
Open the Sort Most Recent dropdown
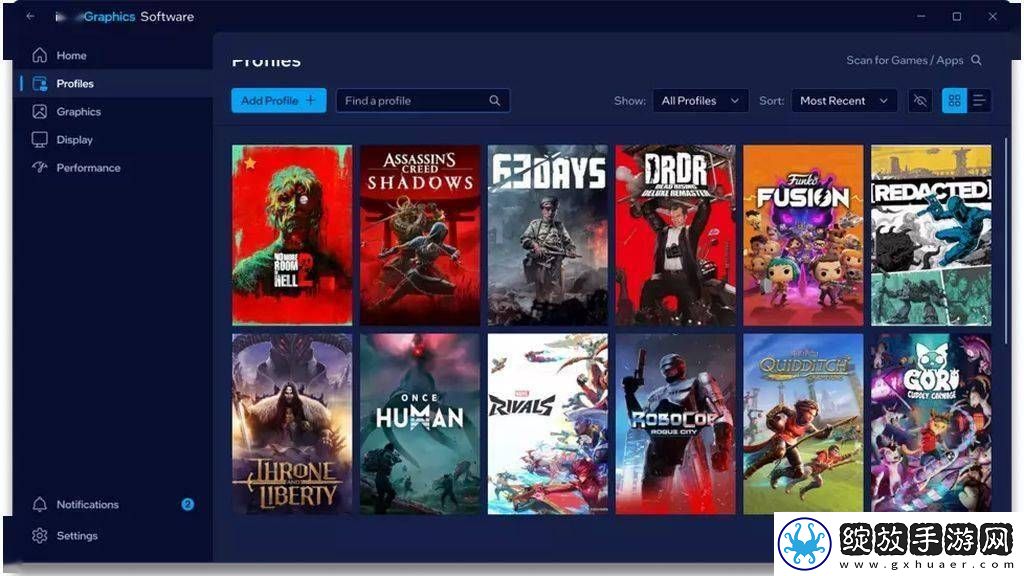[x=844, y=101]
